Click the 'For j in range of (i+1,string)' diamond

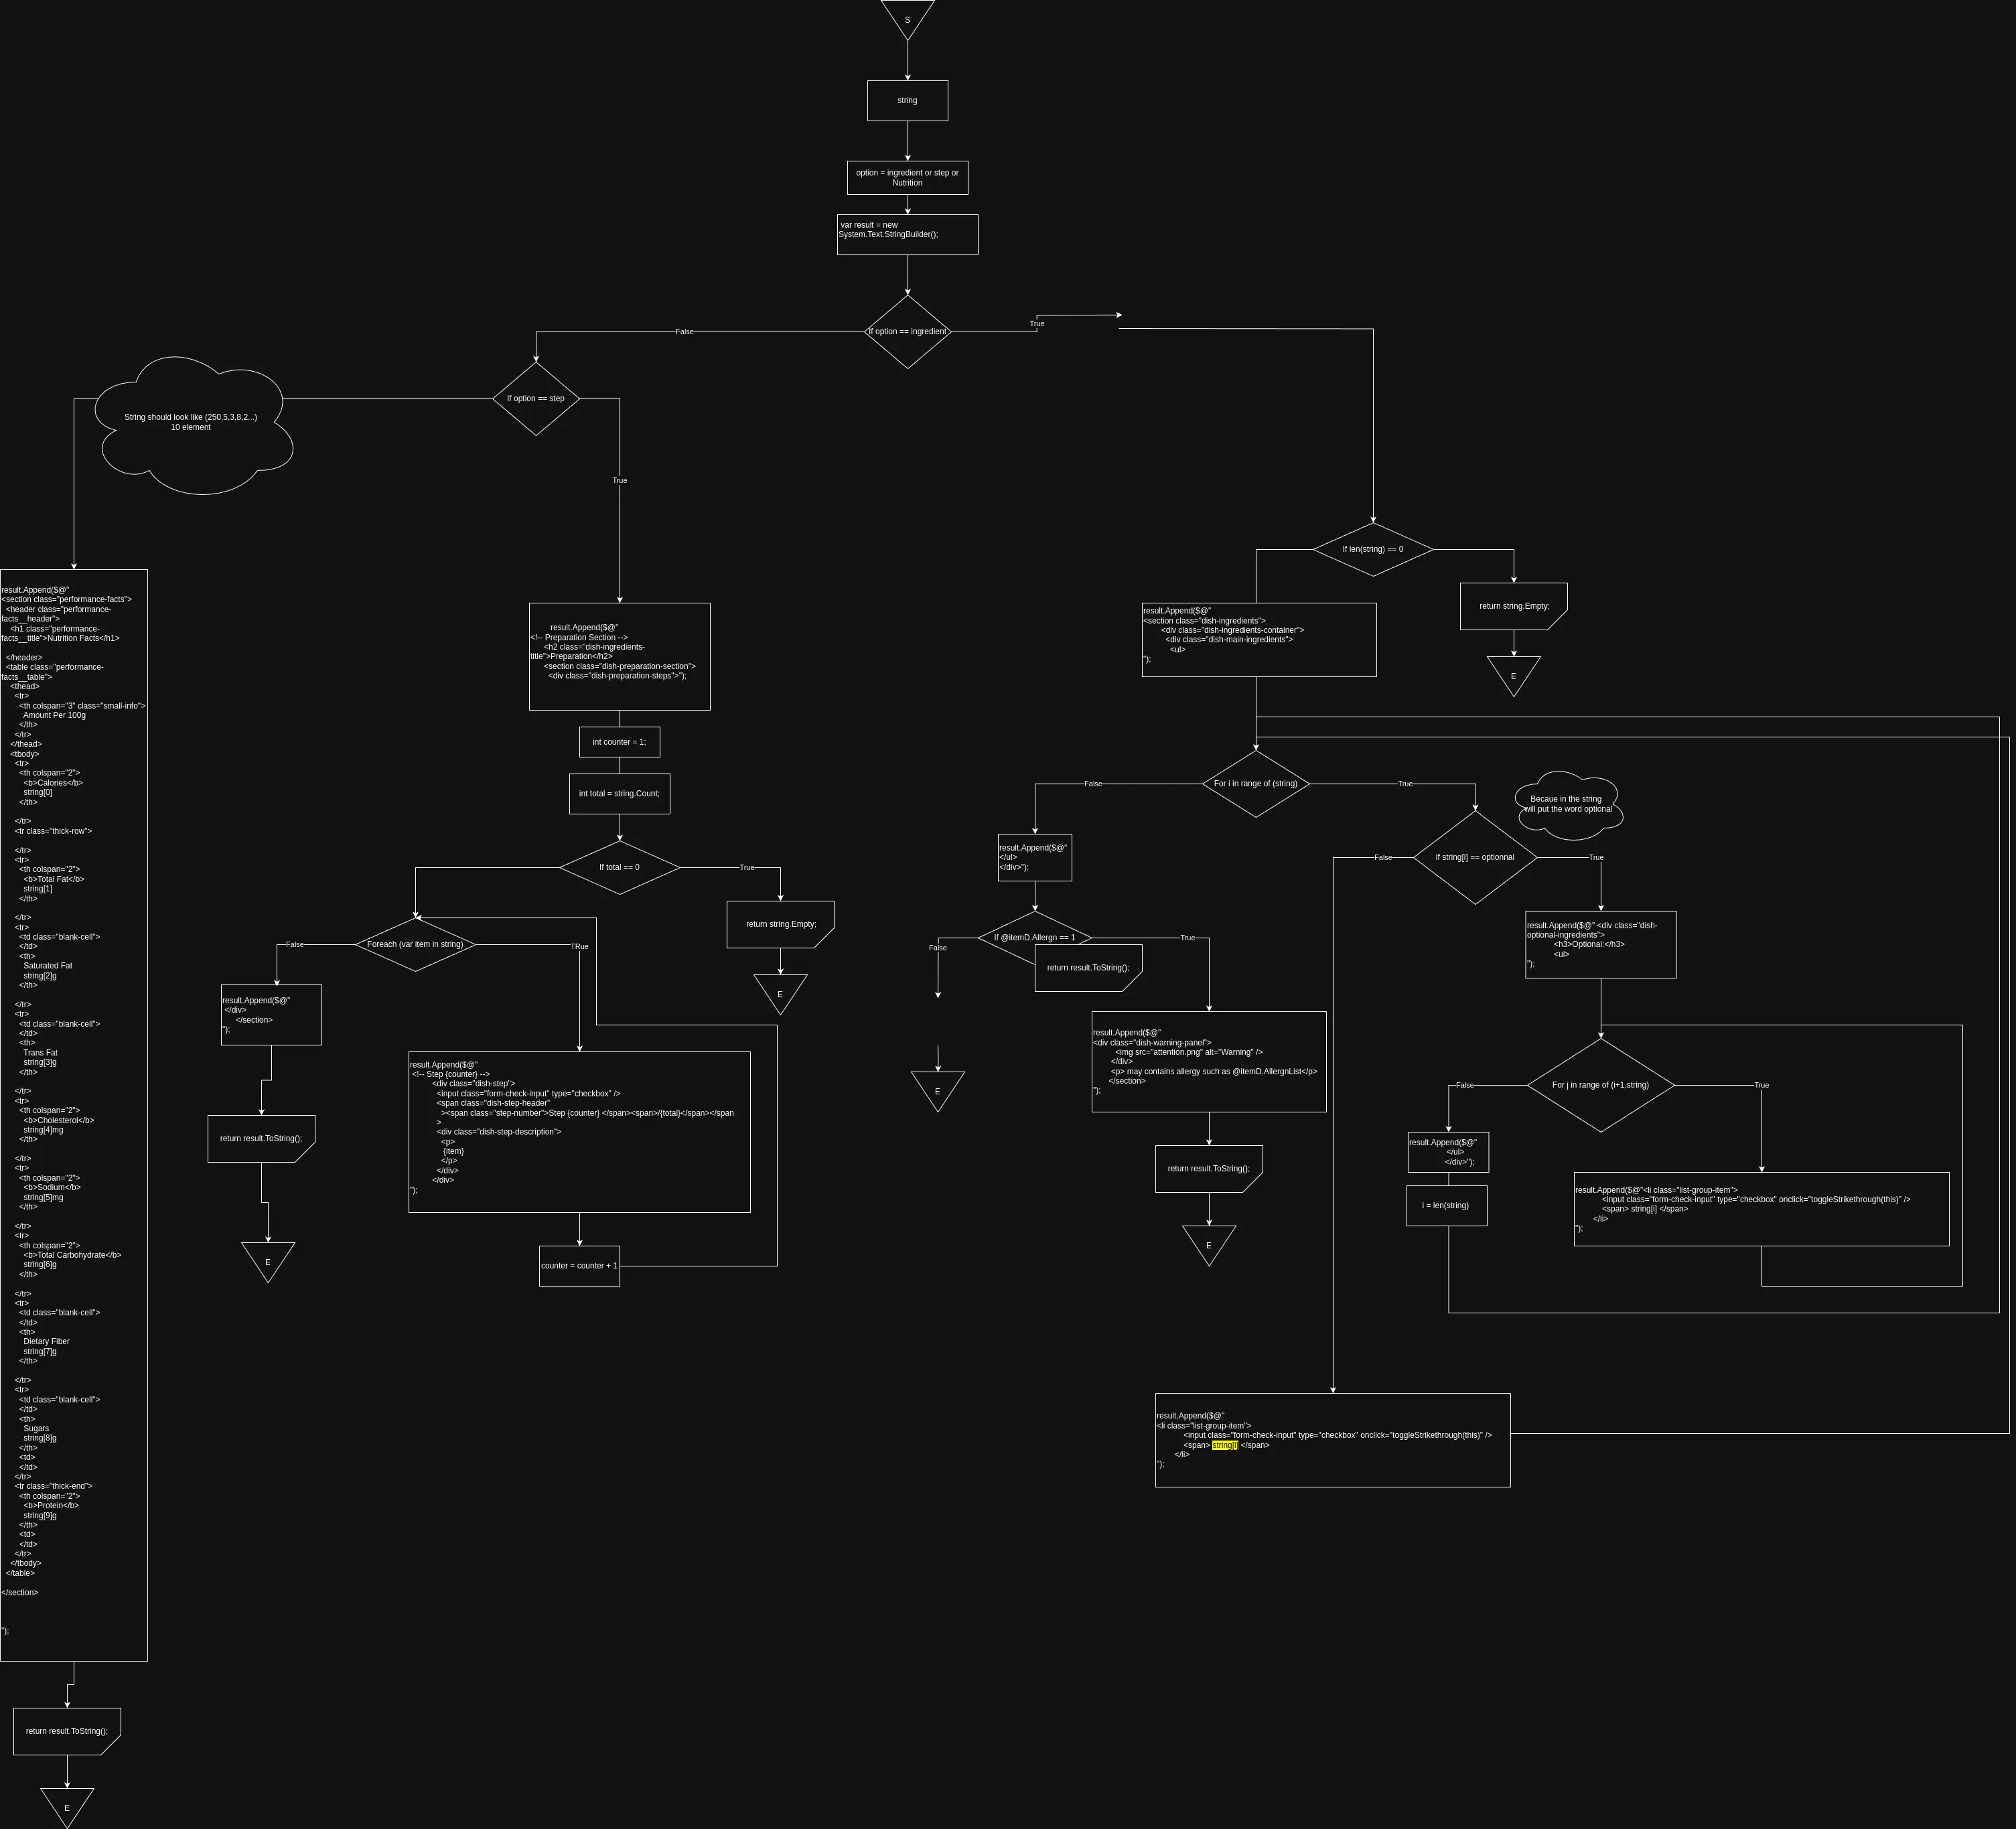[x=1600, y=1085]
